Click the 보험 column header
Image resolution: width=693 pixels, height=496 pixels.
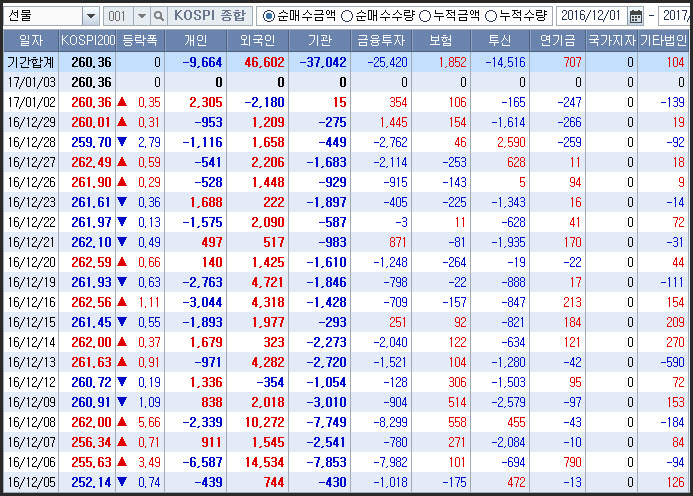pyautogui.click(x=441, y=41)
